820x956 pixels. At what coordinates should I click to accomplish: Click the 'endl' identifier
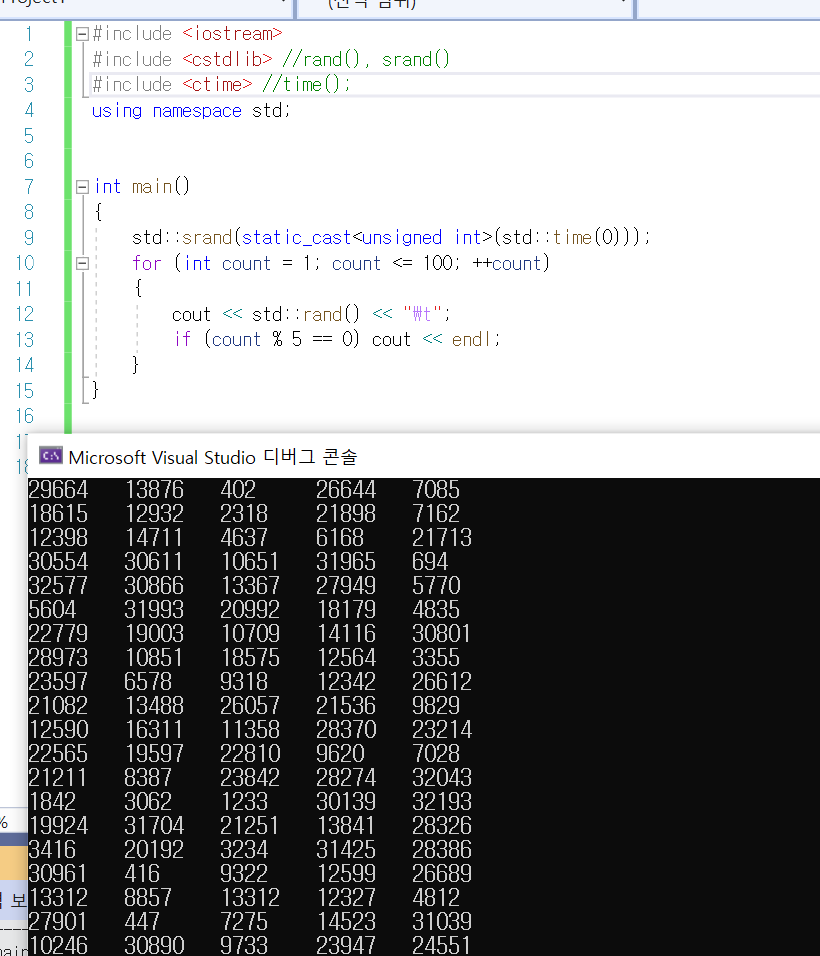click(471, 340)
